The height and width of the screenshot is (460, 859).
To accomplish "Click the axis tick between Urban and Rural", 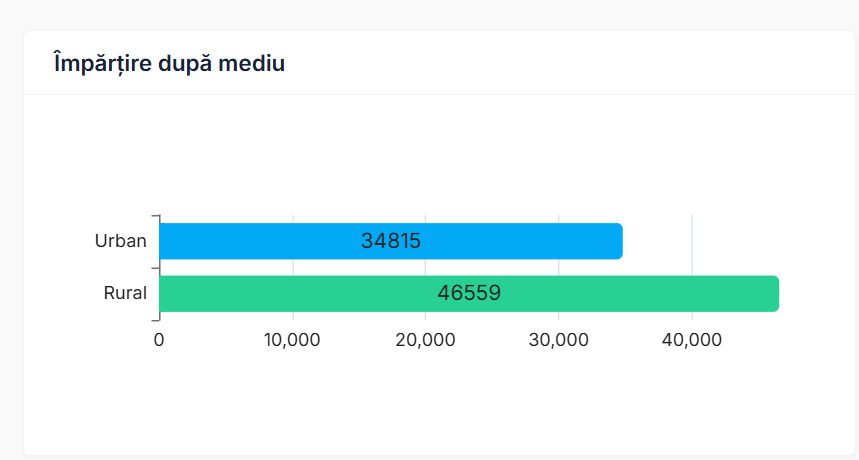I will coord(155,268).
